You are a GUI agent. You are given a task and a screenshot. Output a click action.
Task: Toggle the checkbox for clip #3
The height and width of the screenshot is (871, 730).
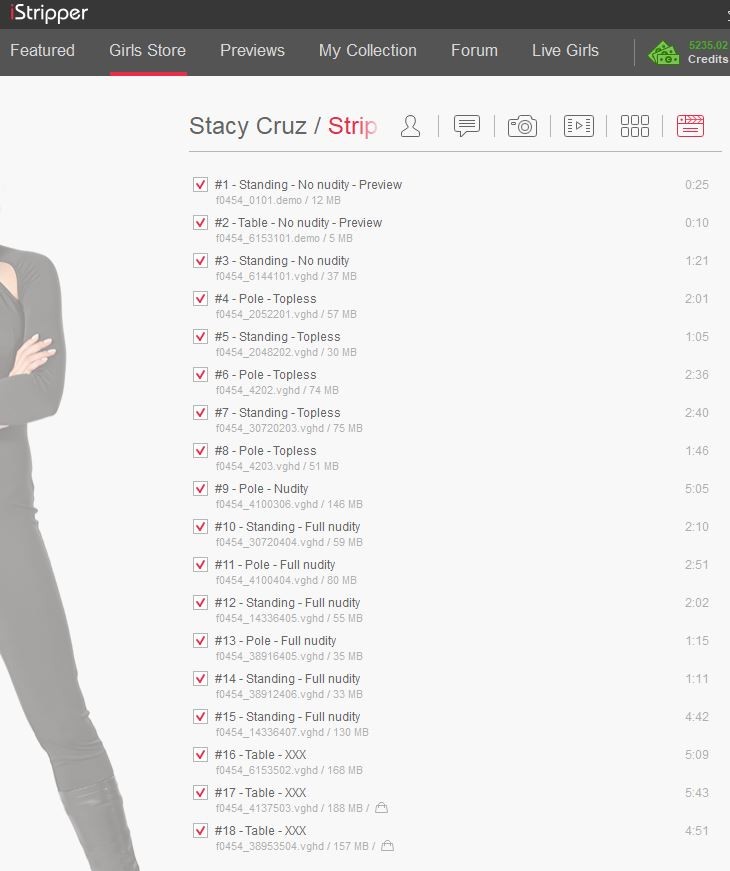[200, 261]
